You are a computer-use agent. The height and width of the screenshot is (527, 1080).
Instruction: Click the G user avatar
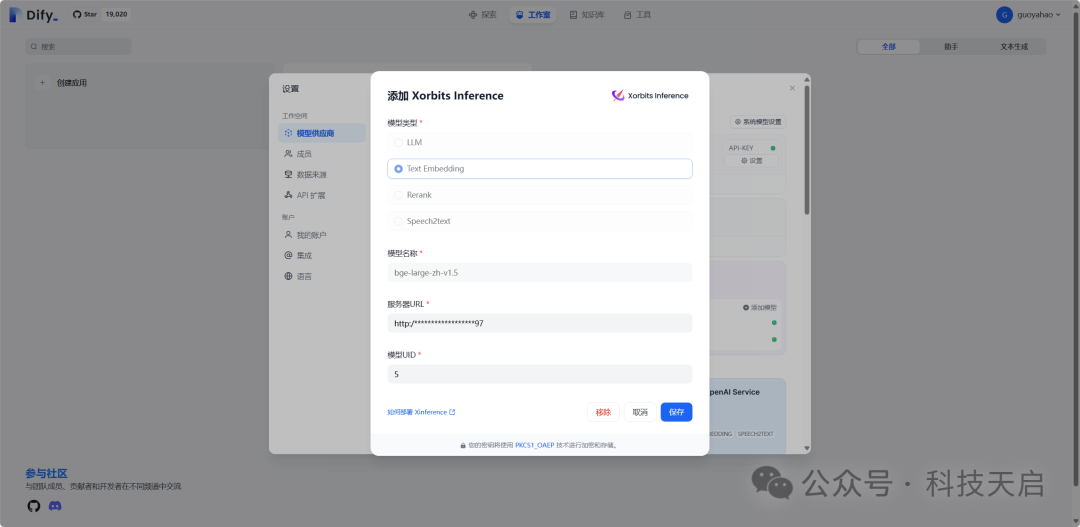[1004, 14]
